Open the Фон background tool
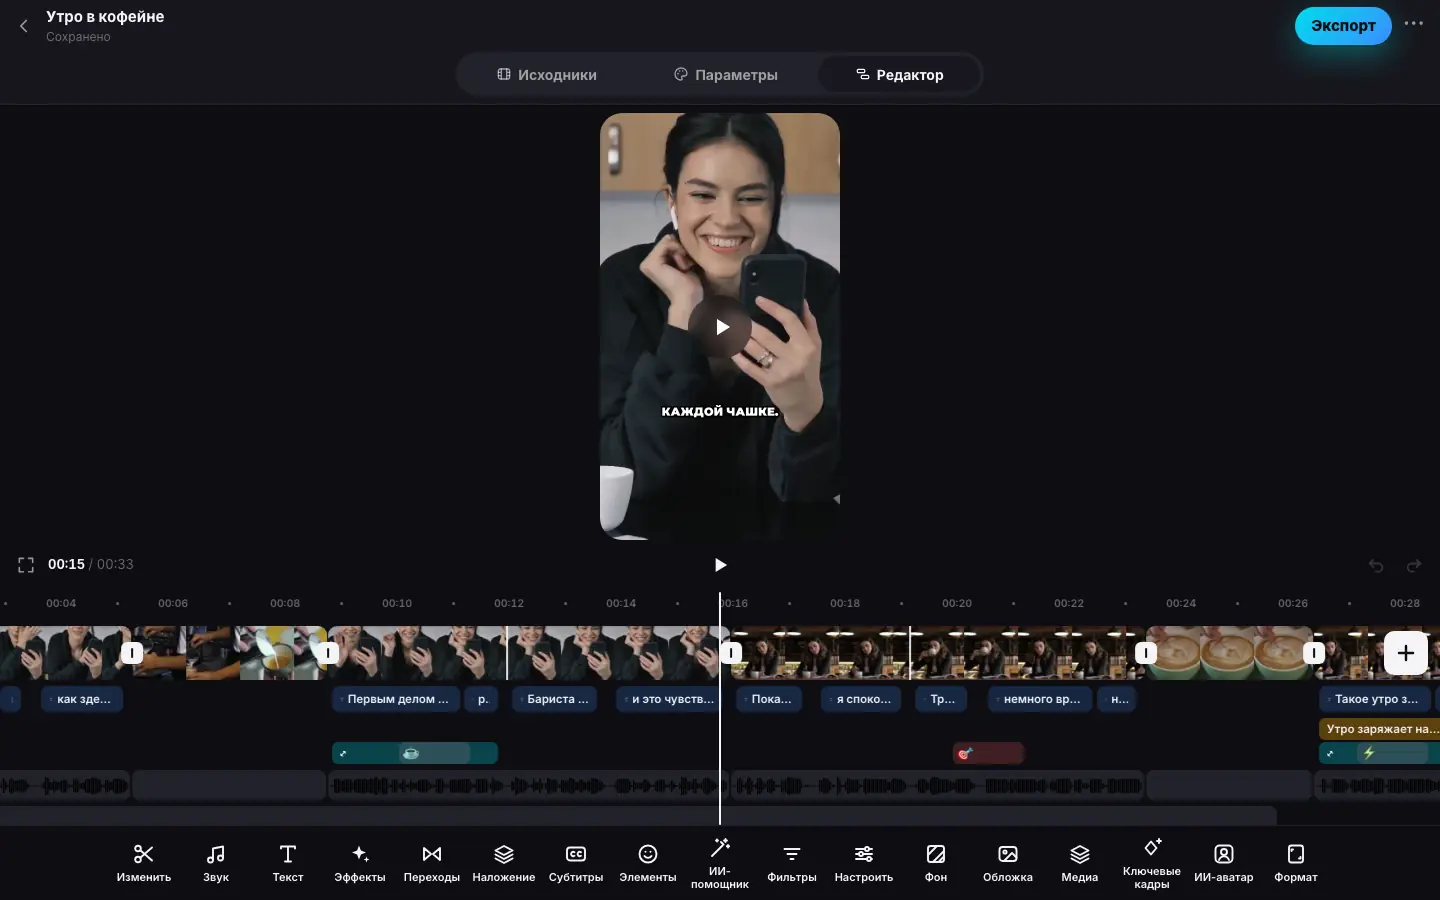Image resolution: width=1440 pixels, height=900 pixels. [x=936, y=863]
